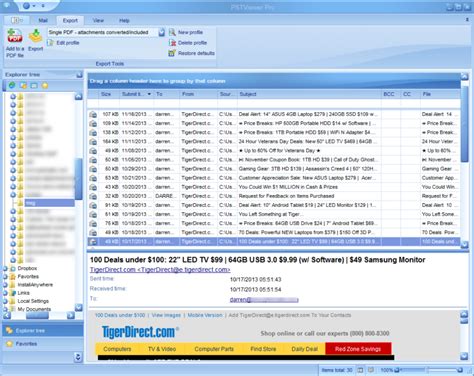Click Restore defaults in Export Tools
Viewport: 474px width, 376px height.
tap(192, 53)
